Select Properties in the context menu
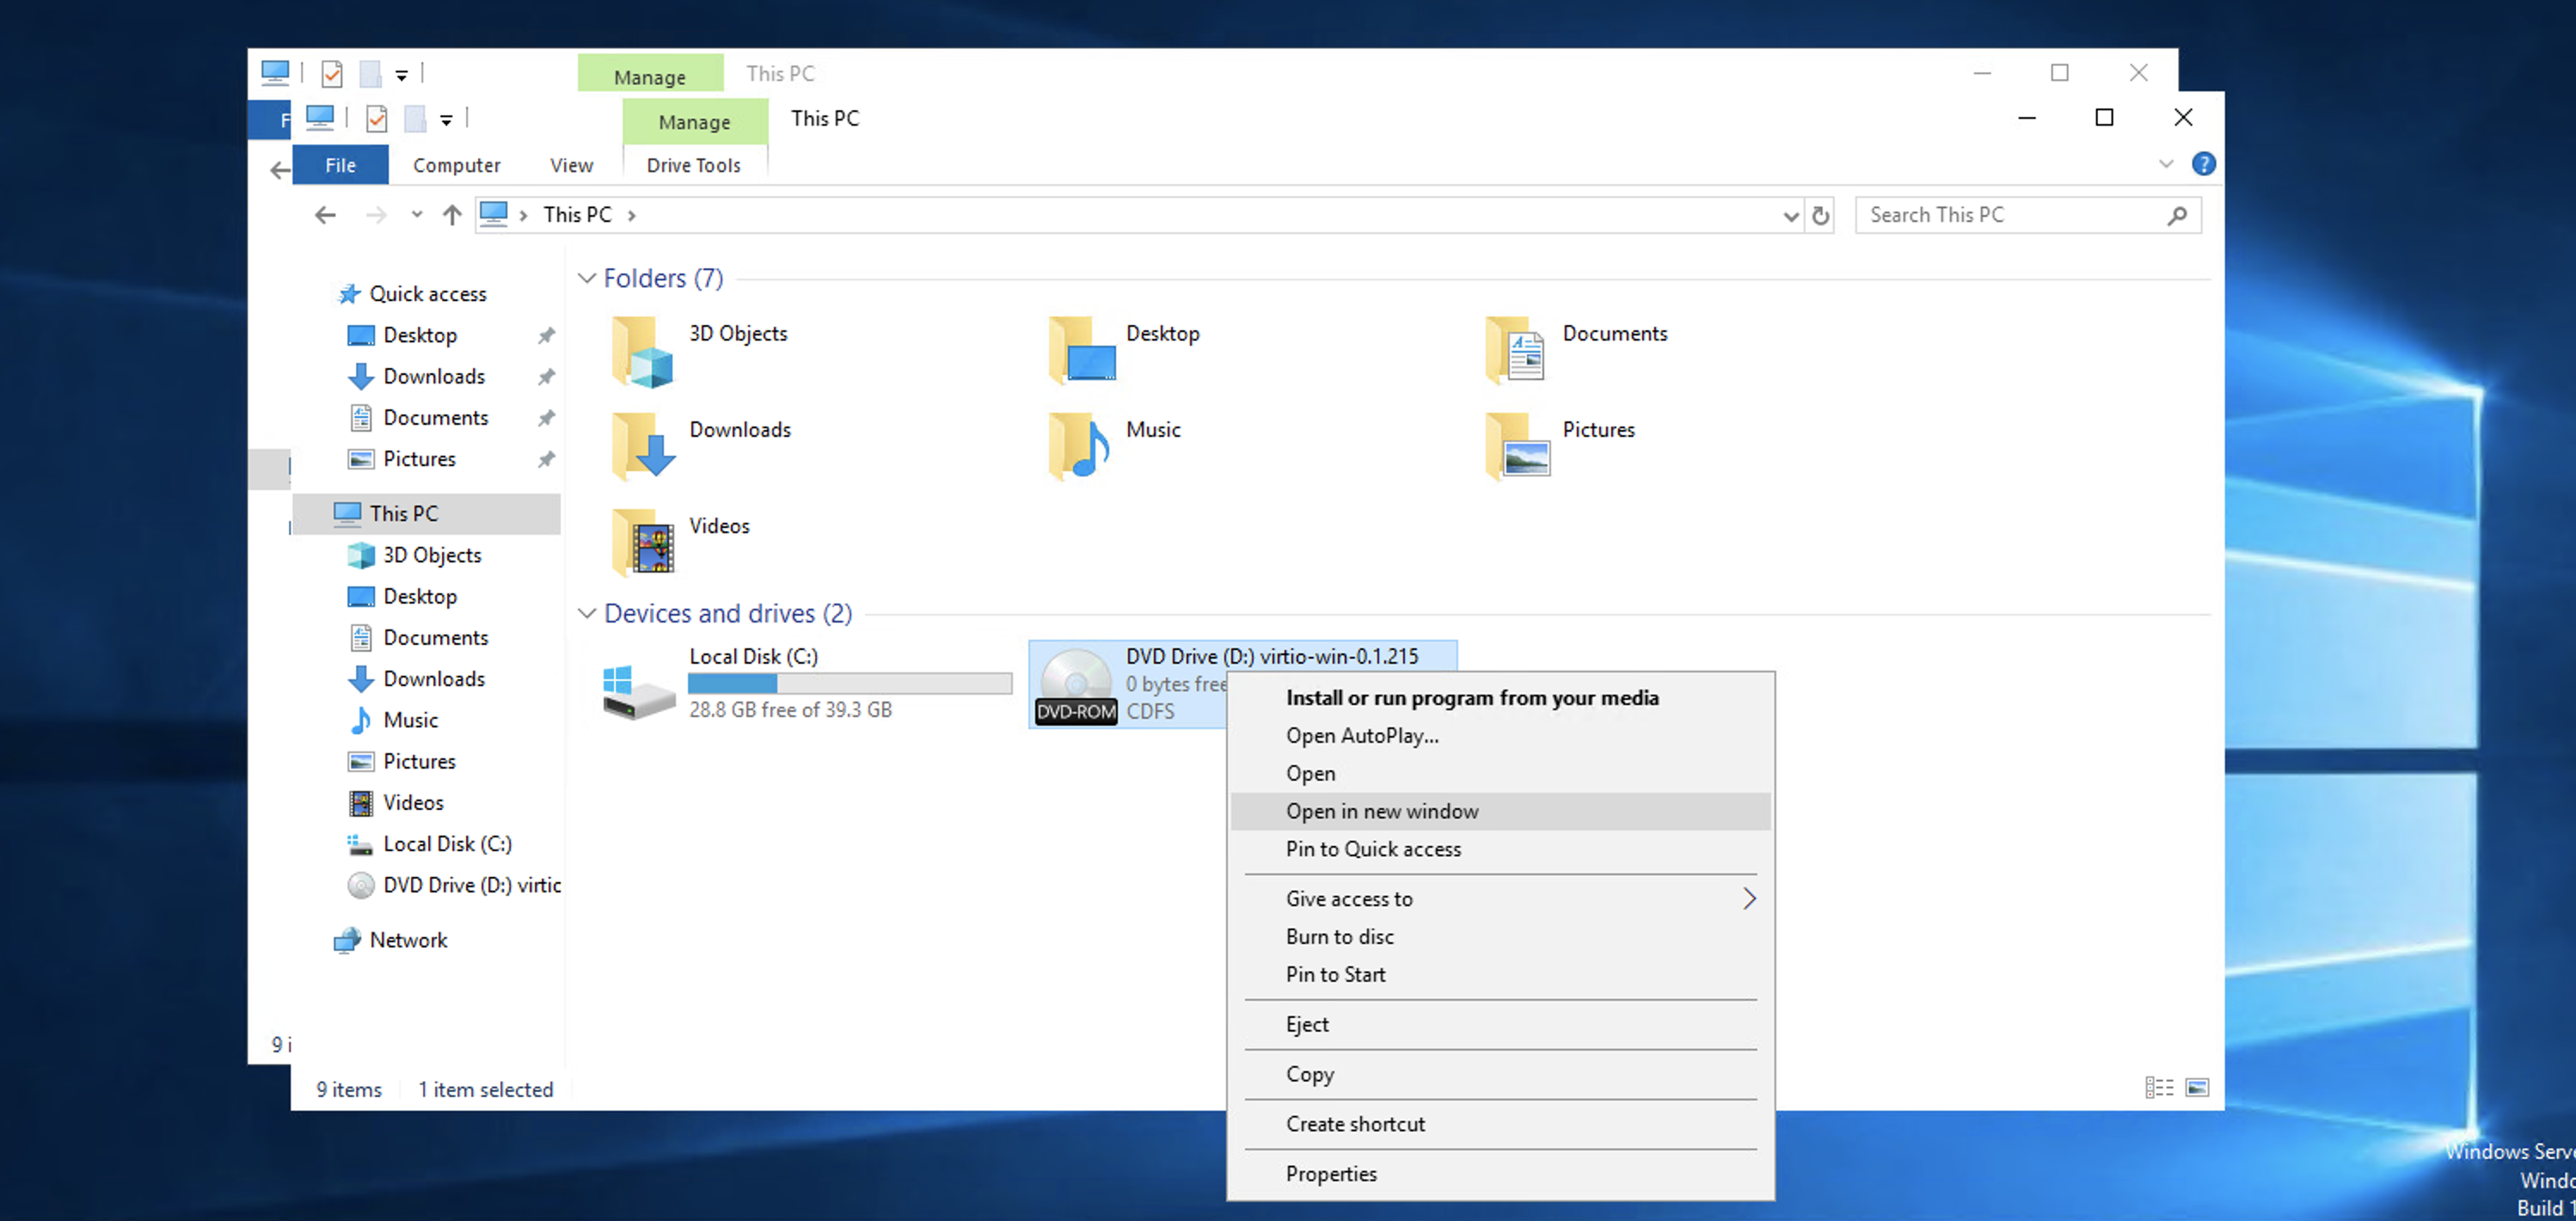 point(1331,1173)
